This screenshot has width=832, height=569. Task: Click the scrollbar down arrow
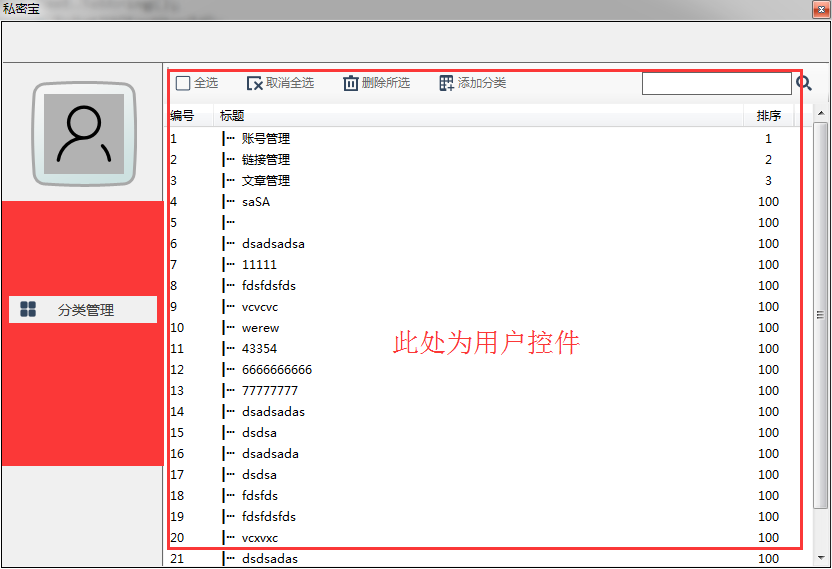click(x=821, y=558)
